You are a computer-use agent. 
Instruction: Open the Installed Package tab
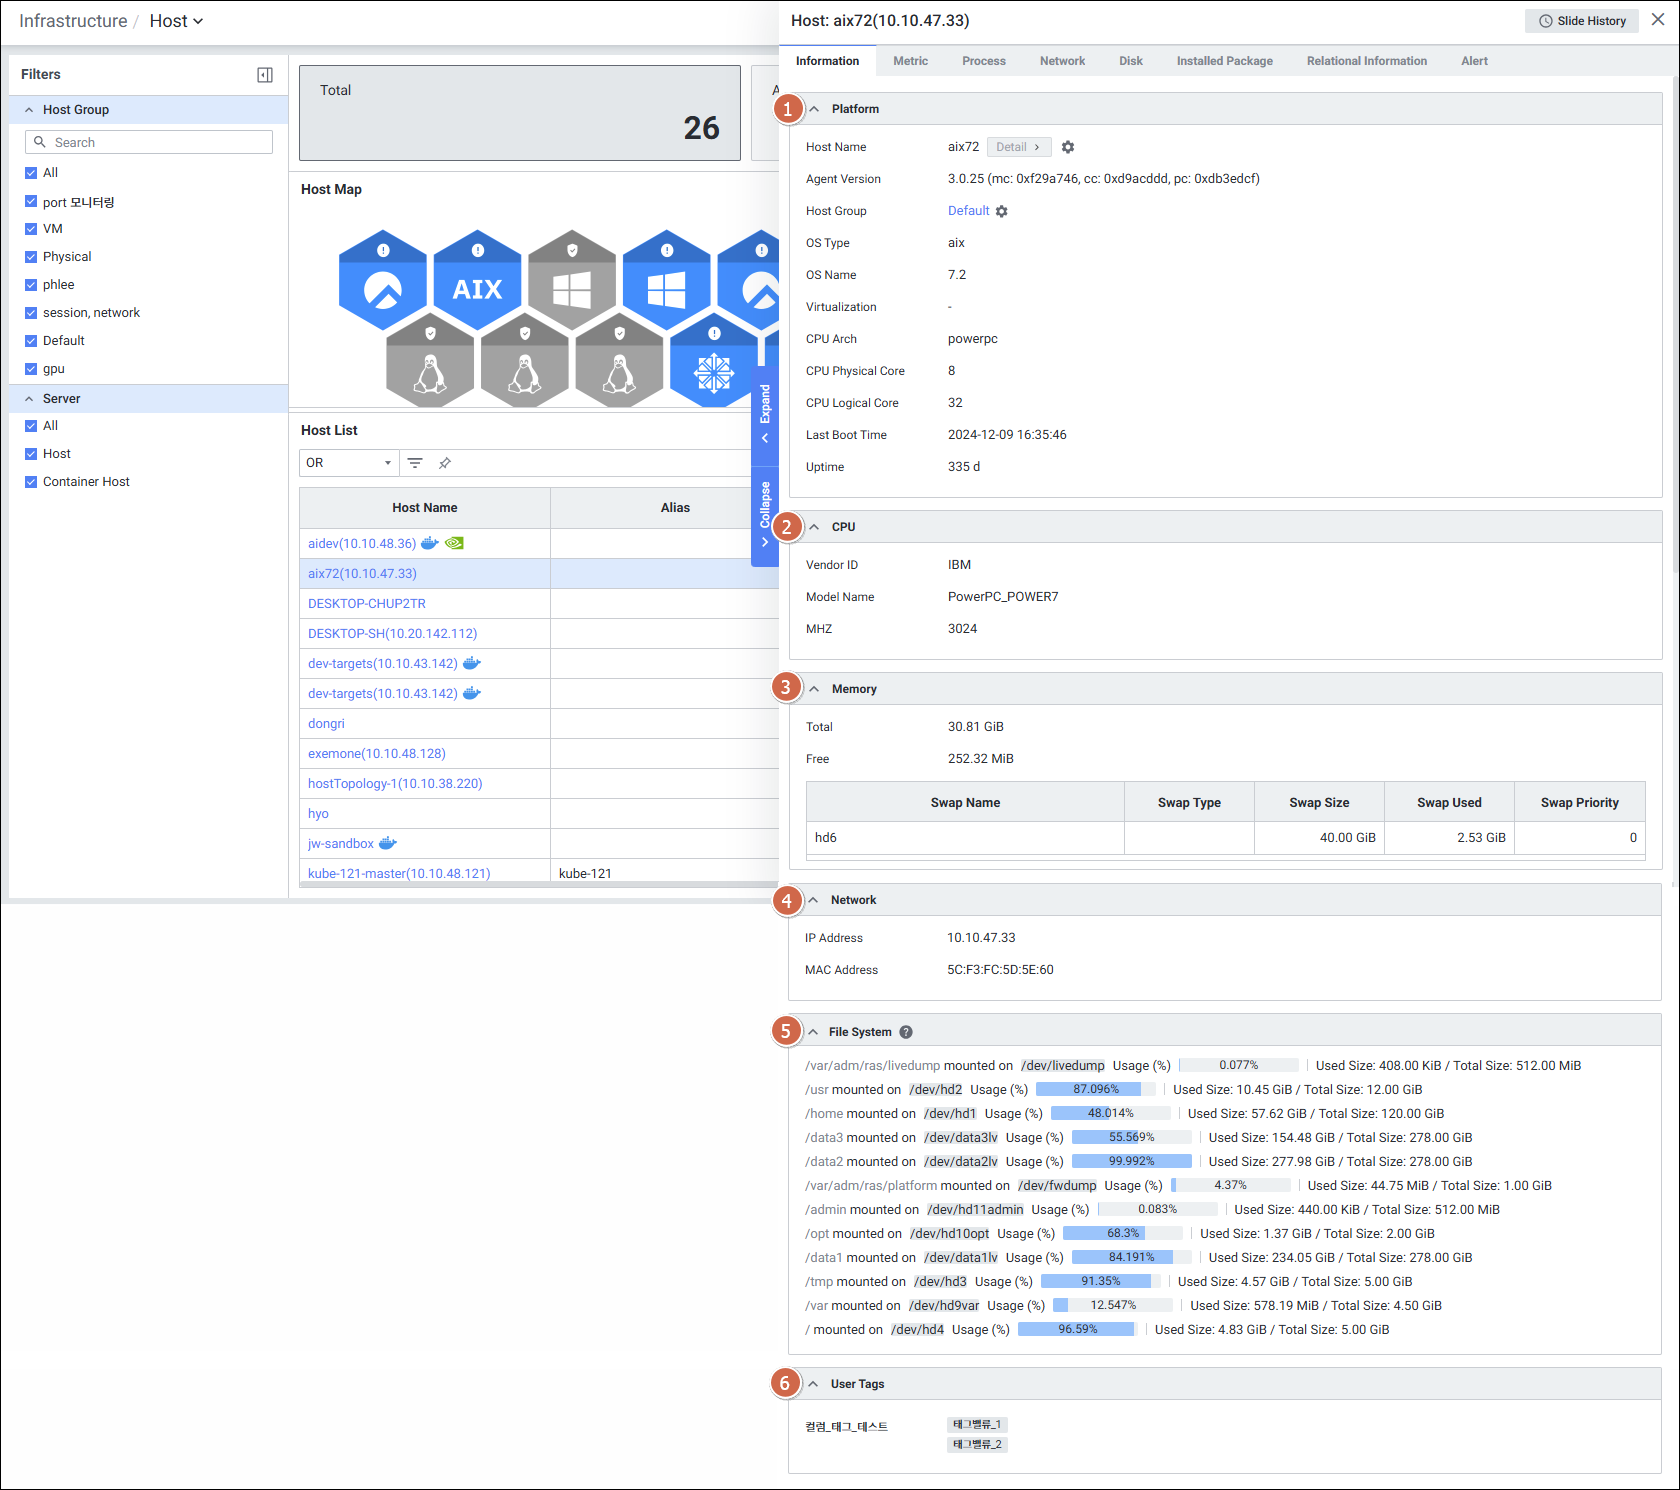click(1224, 61)
